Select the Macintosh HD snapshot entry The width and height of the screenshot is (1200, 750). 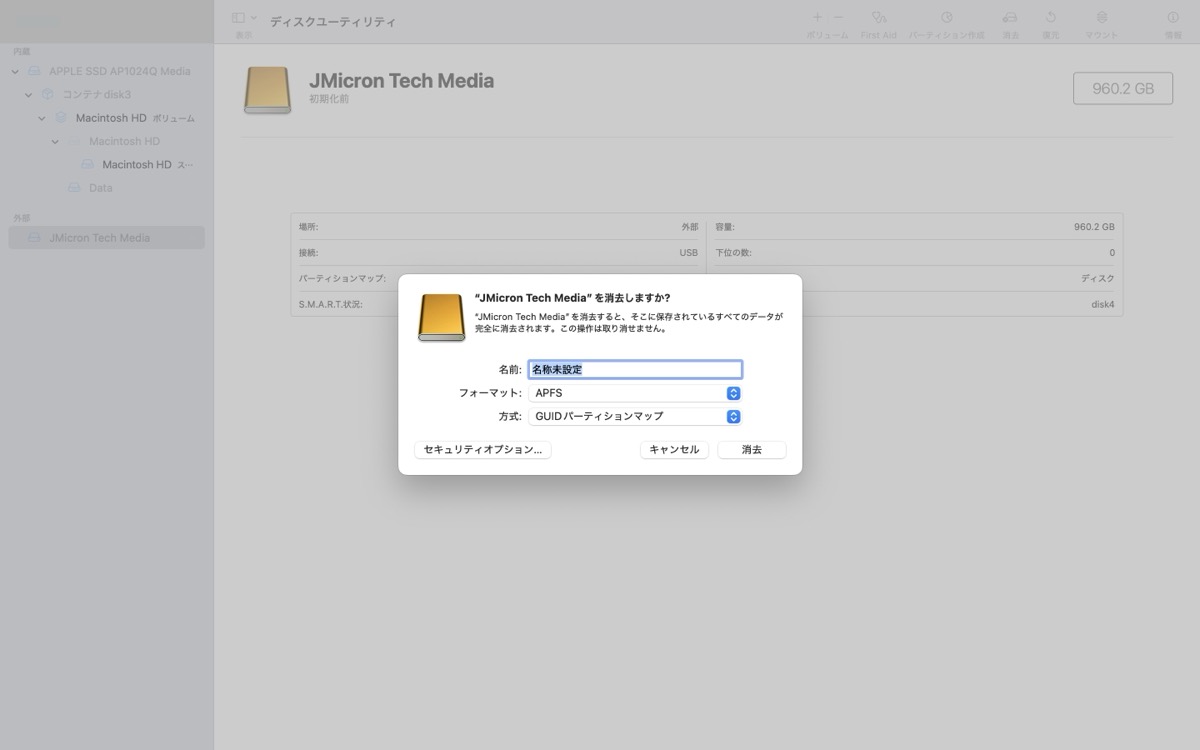[148, 164]
